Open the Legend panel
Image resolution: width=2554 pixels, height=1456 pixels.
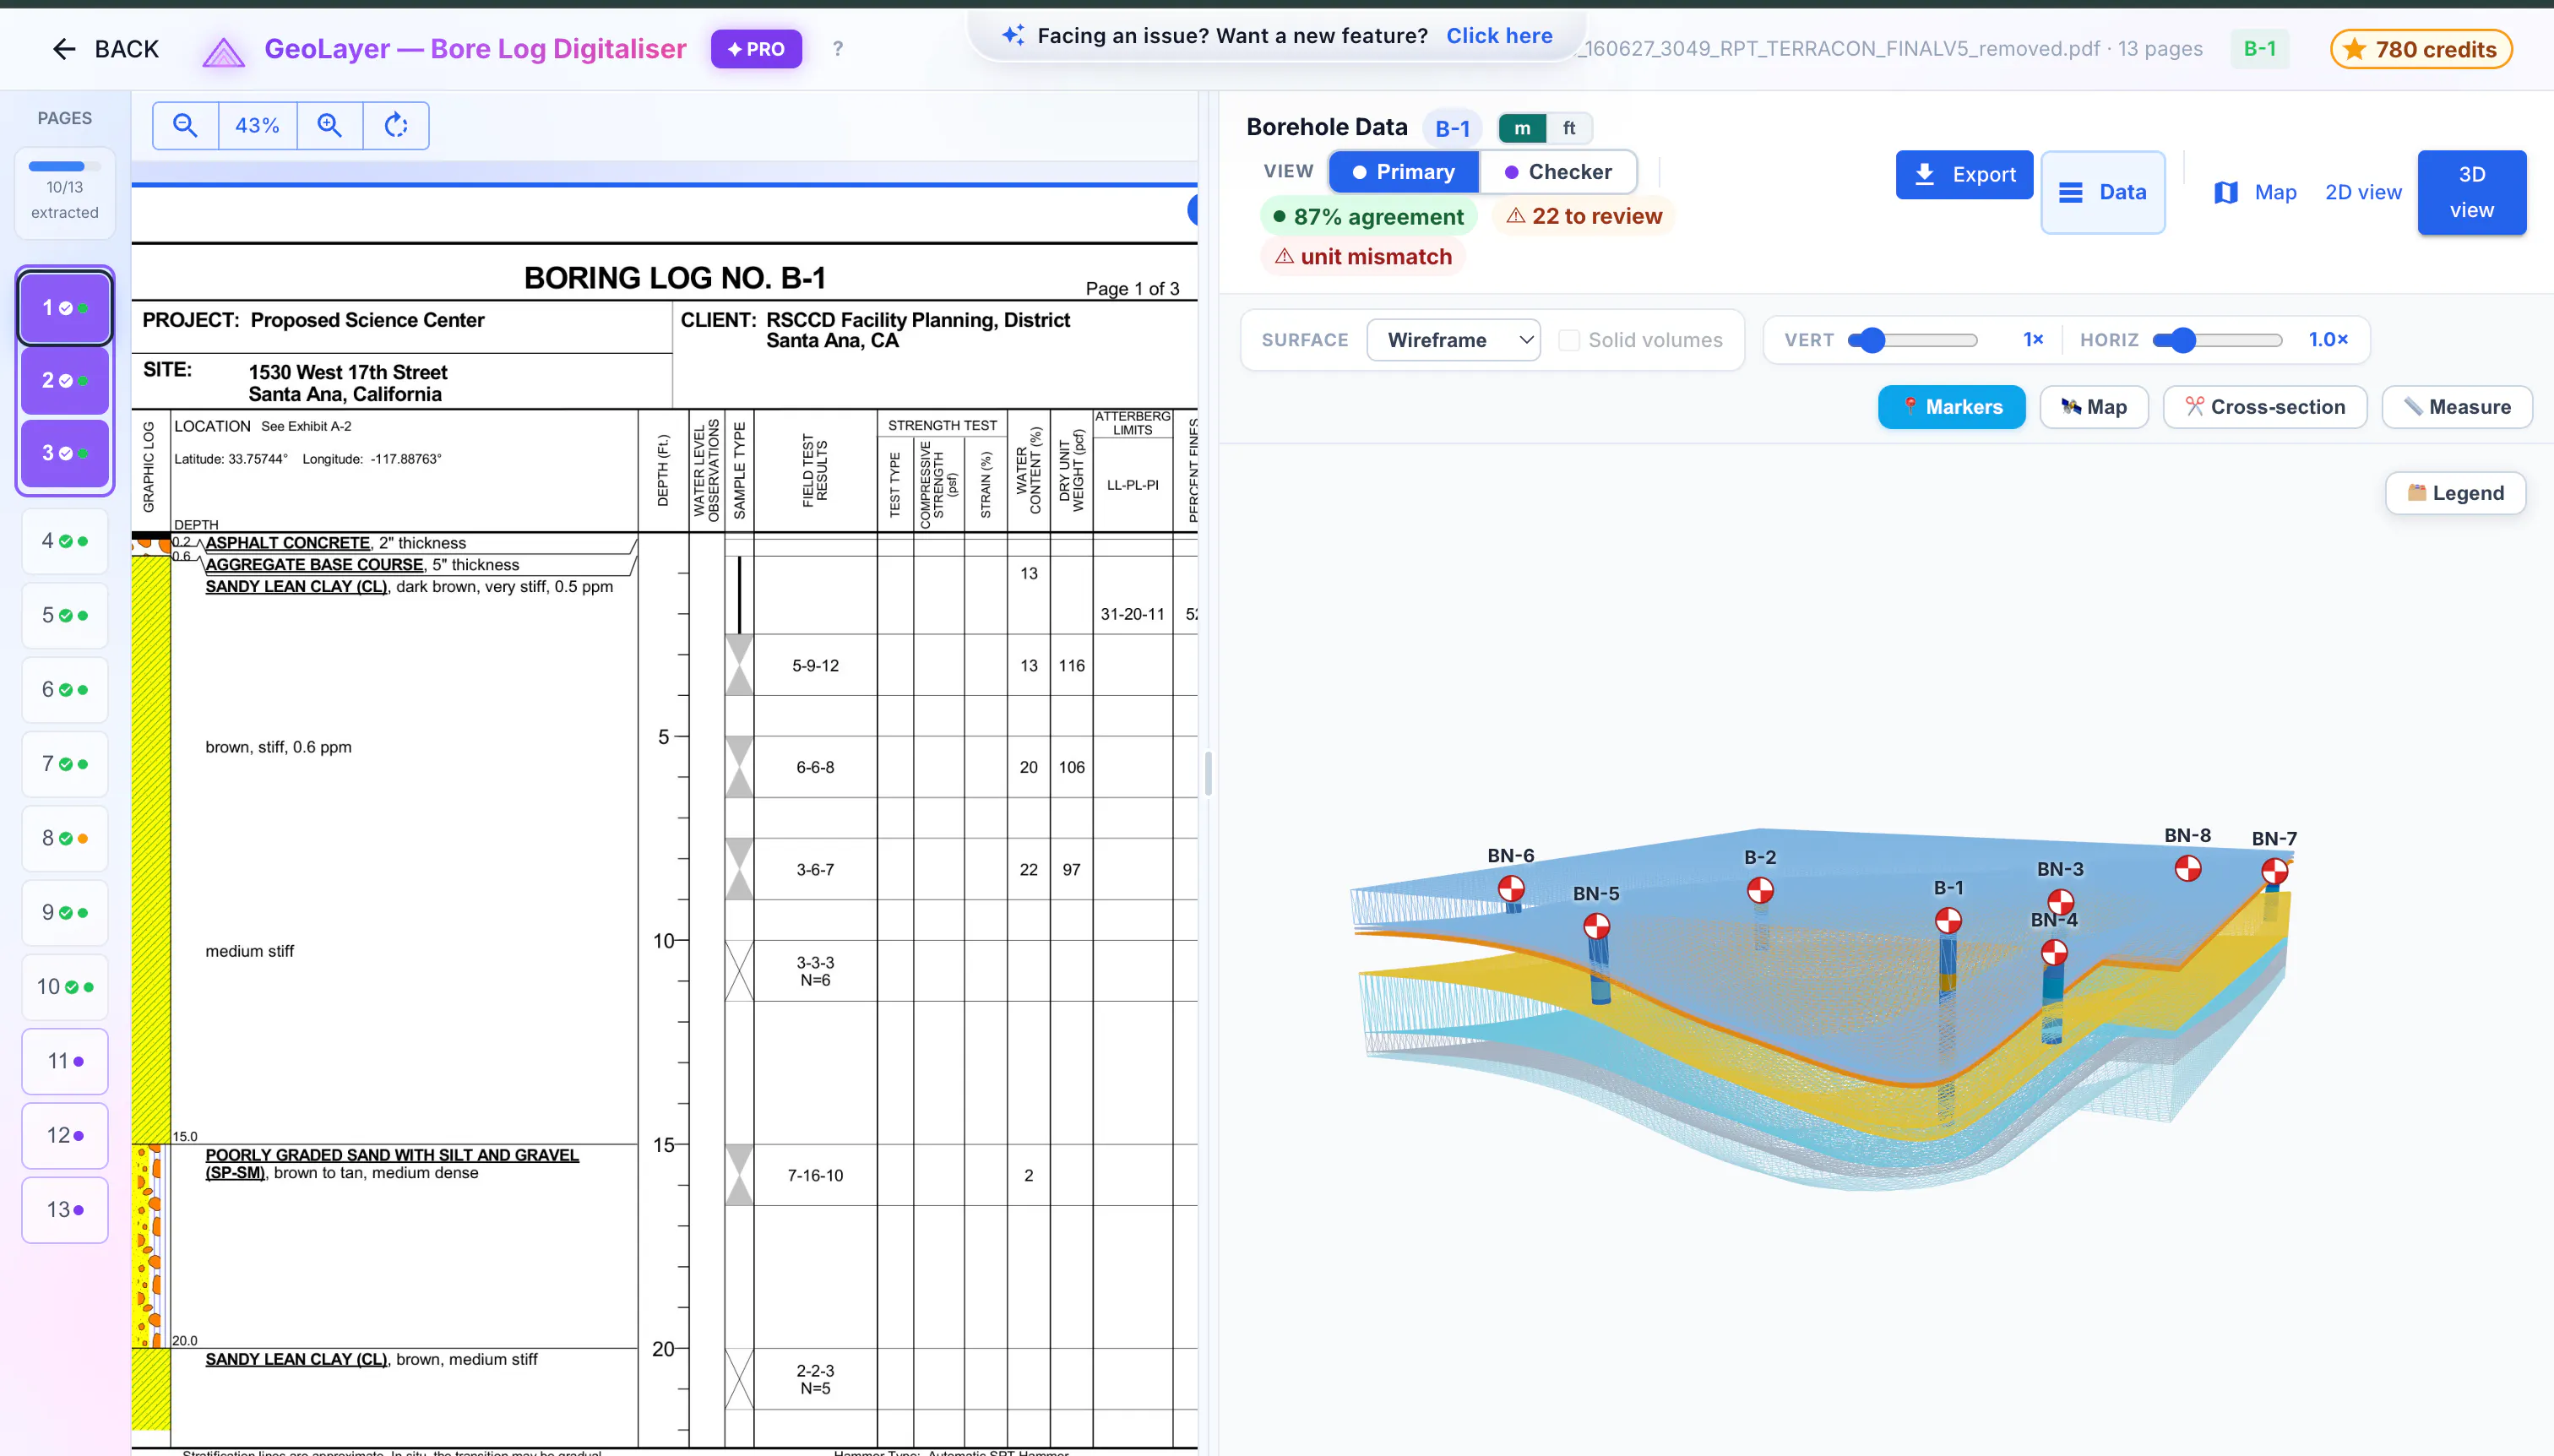(2455, 493)
